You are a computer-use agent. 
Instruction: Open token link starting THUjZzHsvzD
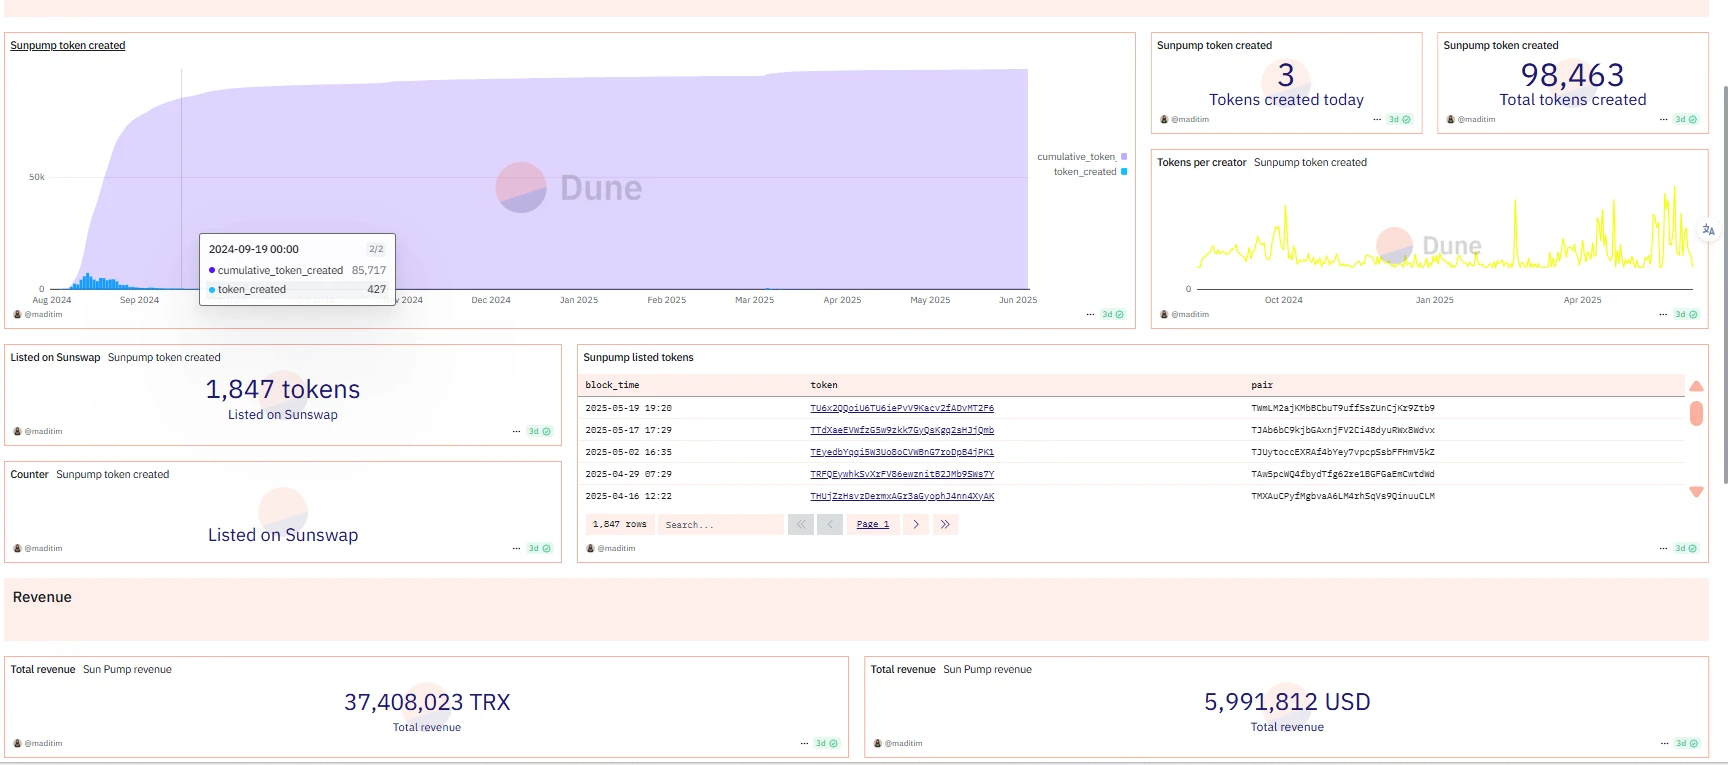click(902, 496)
